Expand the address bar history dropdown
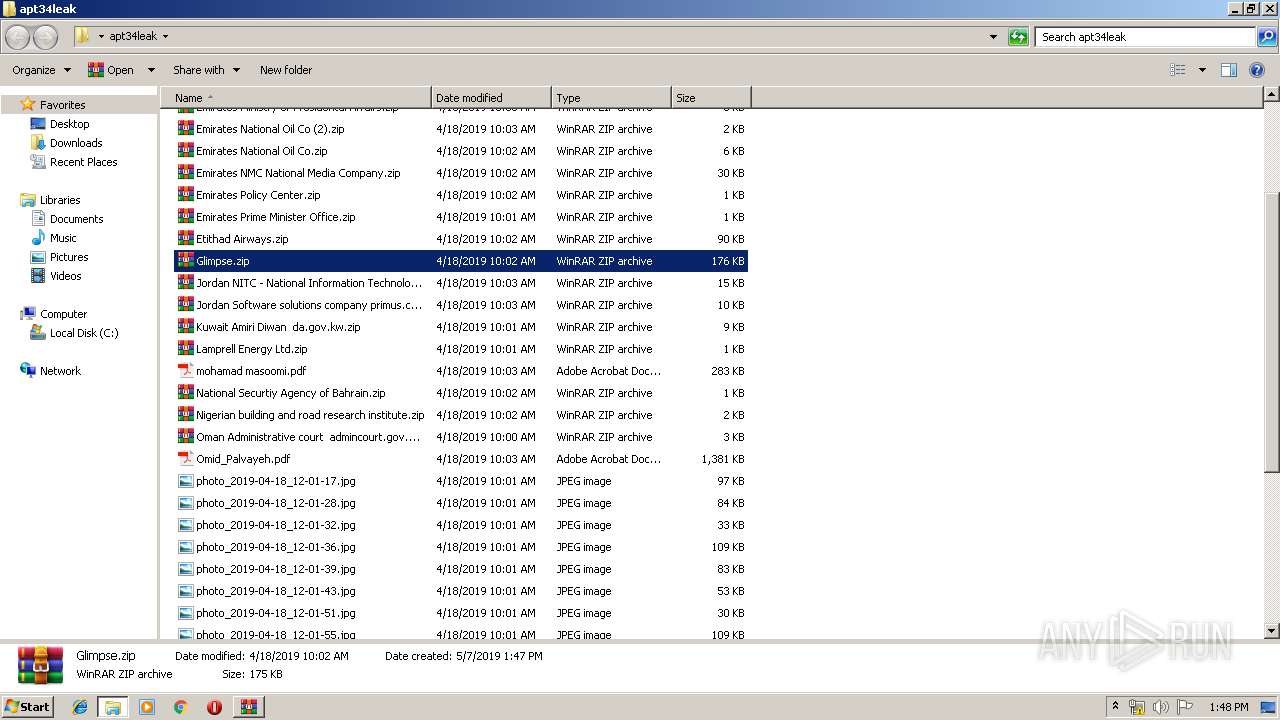 [993, 37]
